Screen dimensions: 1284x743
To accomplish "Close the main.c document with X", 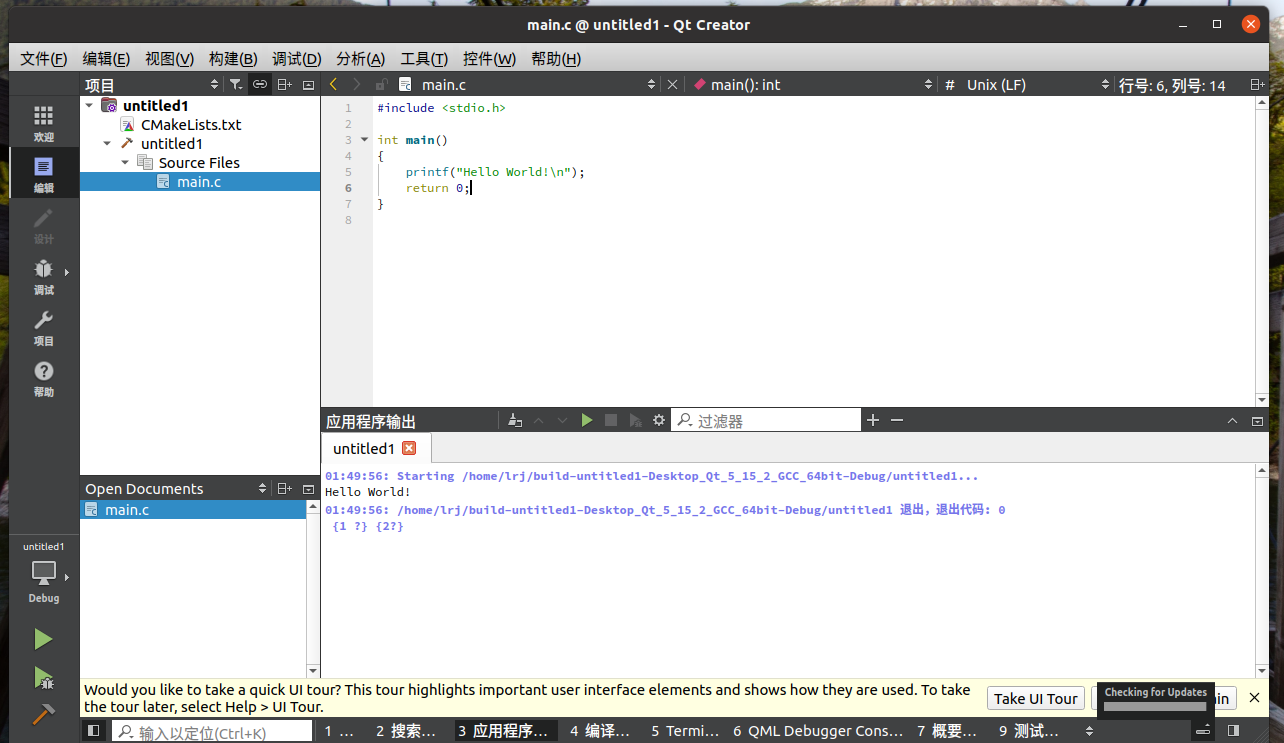I will tap(672, 85).
